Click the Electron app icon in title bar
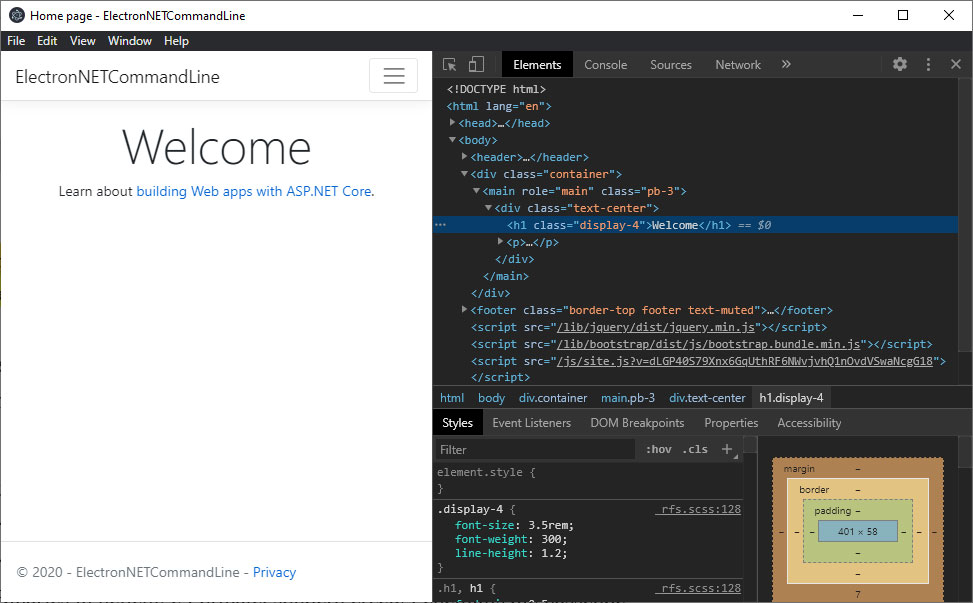The width and height of the screenshot is (973, 603). [17, 16]
